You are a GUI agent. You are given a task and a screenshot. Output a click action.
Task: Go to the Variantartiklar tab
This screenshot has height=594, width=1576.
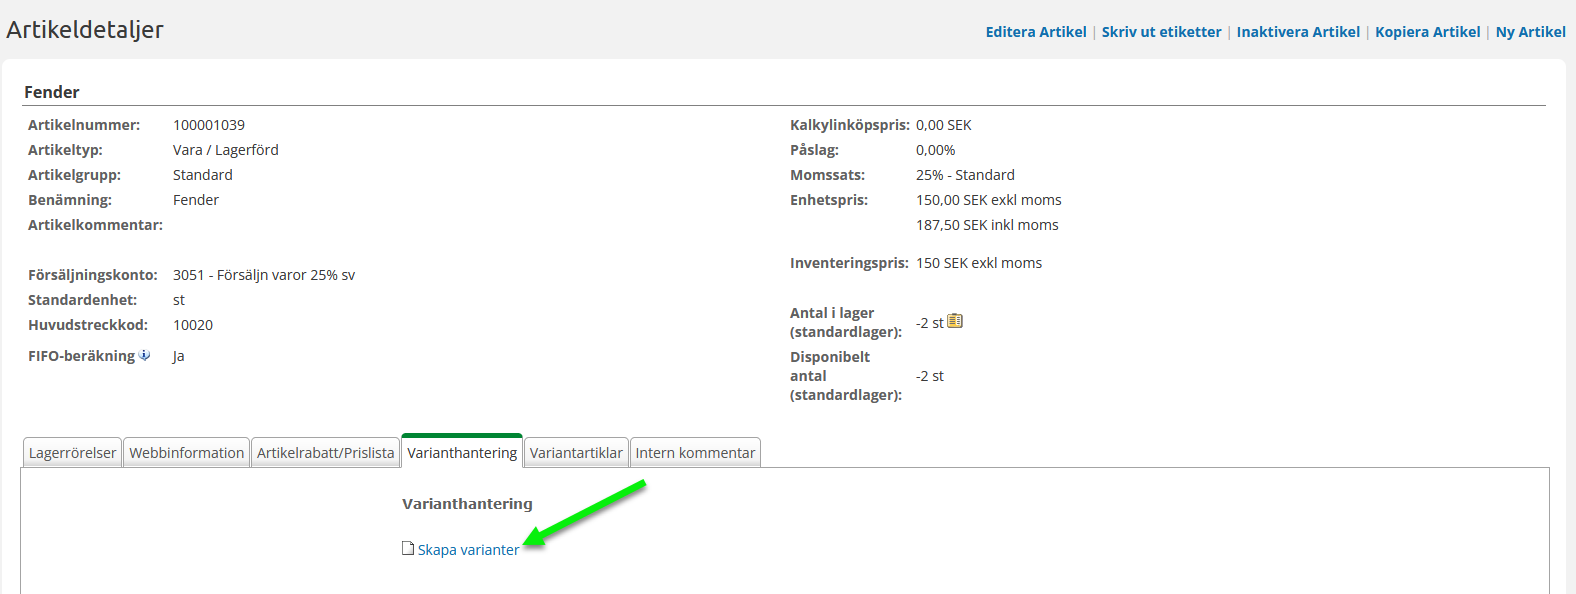click(576, 453)
